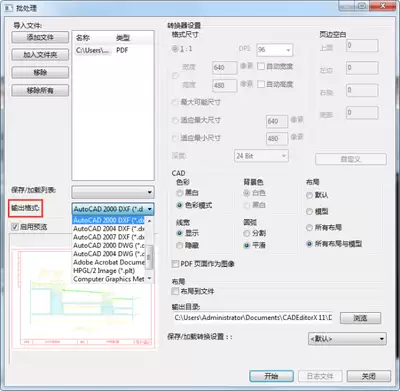The width and height of the screenshot is (400, 391).
Task: Select the 黑白 color radio button
Action: click(180, 193)
